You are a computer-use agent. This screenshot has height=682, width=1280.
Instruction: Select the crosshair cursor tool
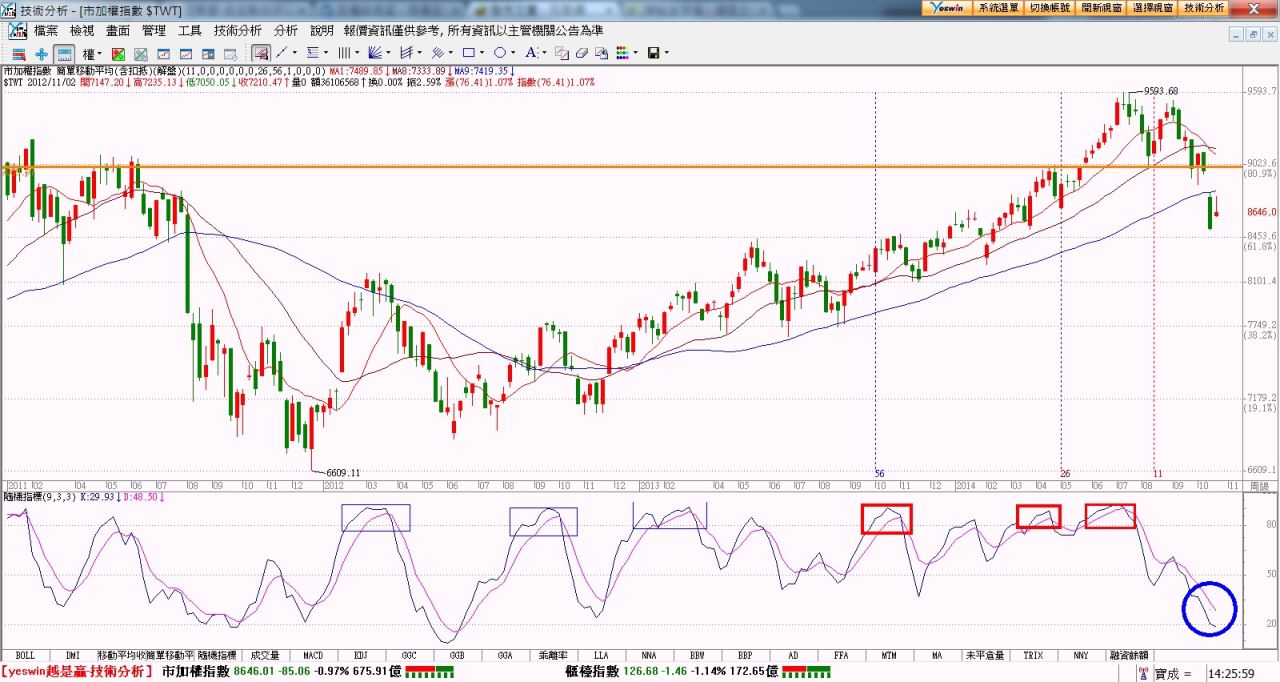41,53
